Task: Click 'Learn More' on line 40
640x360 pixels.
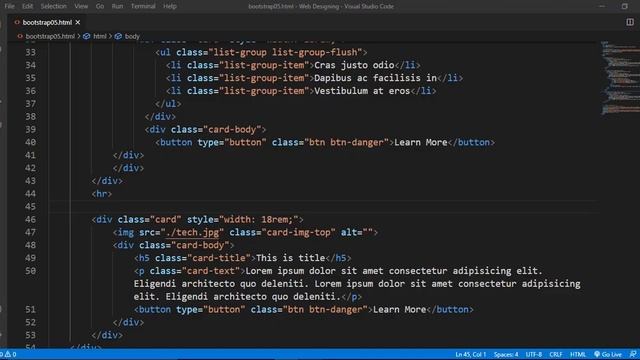Action: [421, 142]
